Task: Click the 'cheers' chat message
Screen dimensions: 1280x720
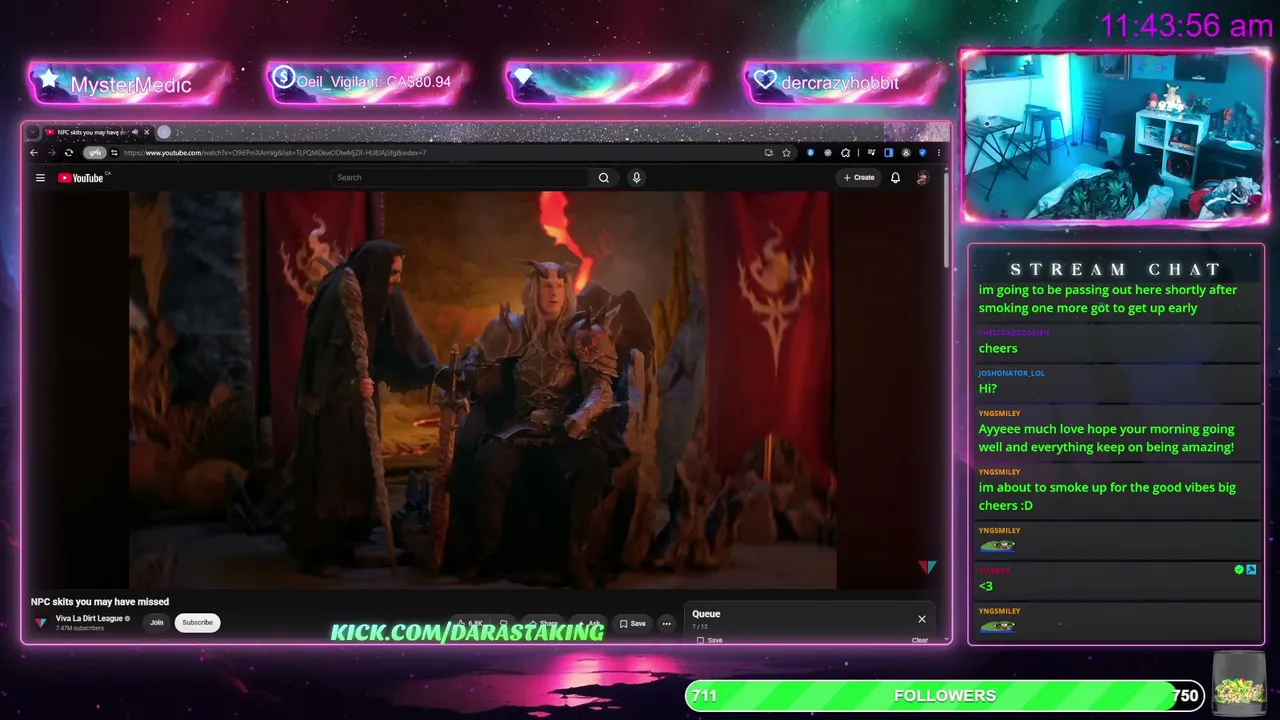Action: pyautogui.click(x=998, y=348)
